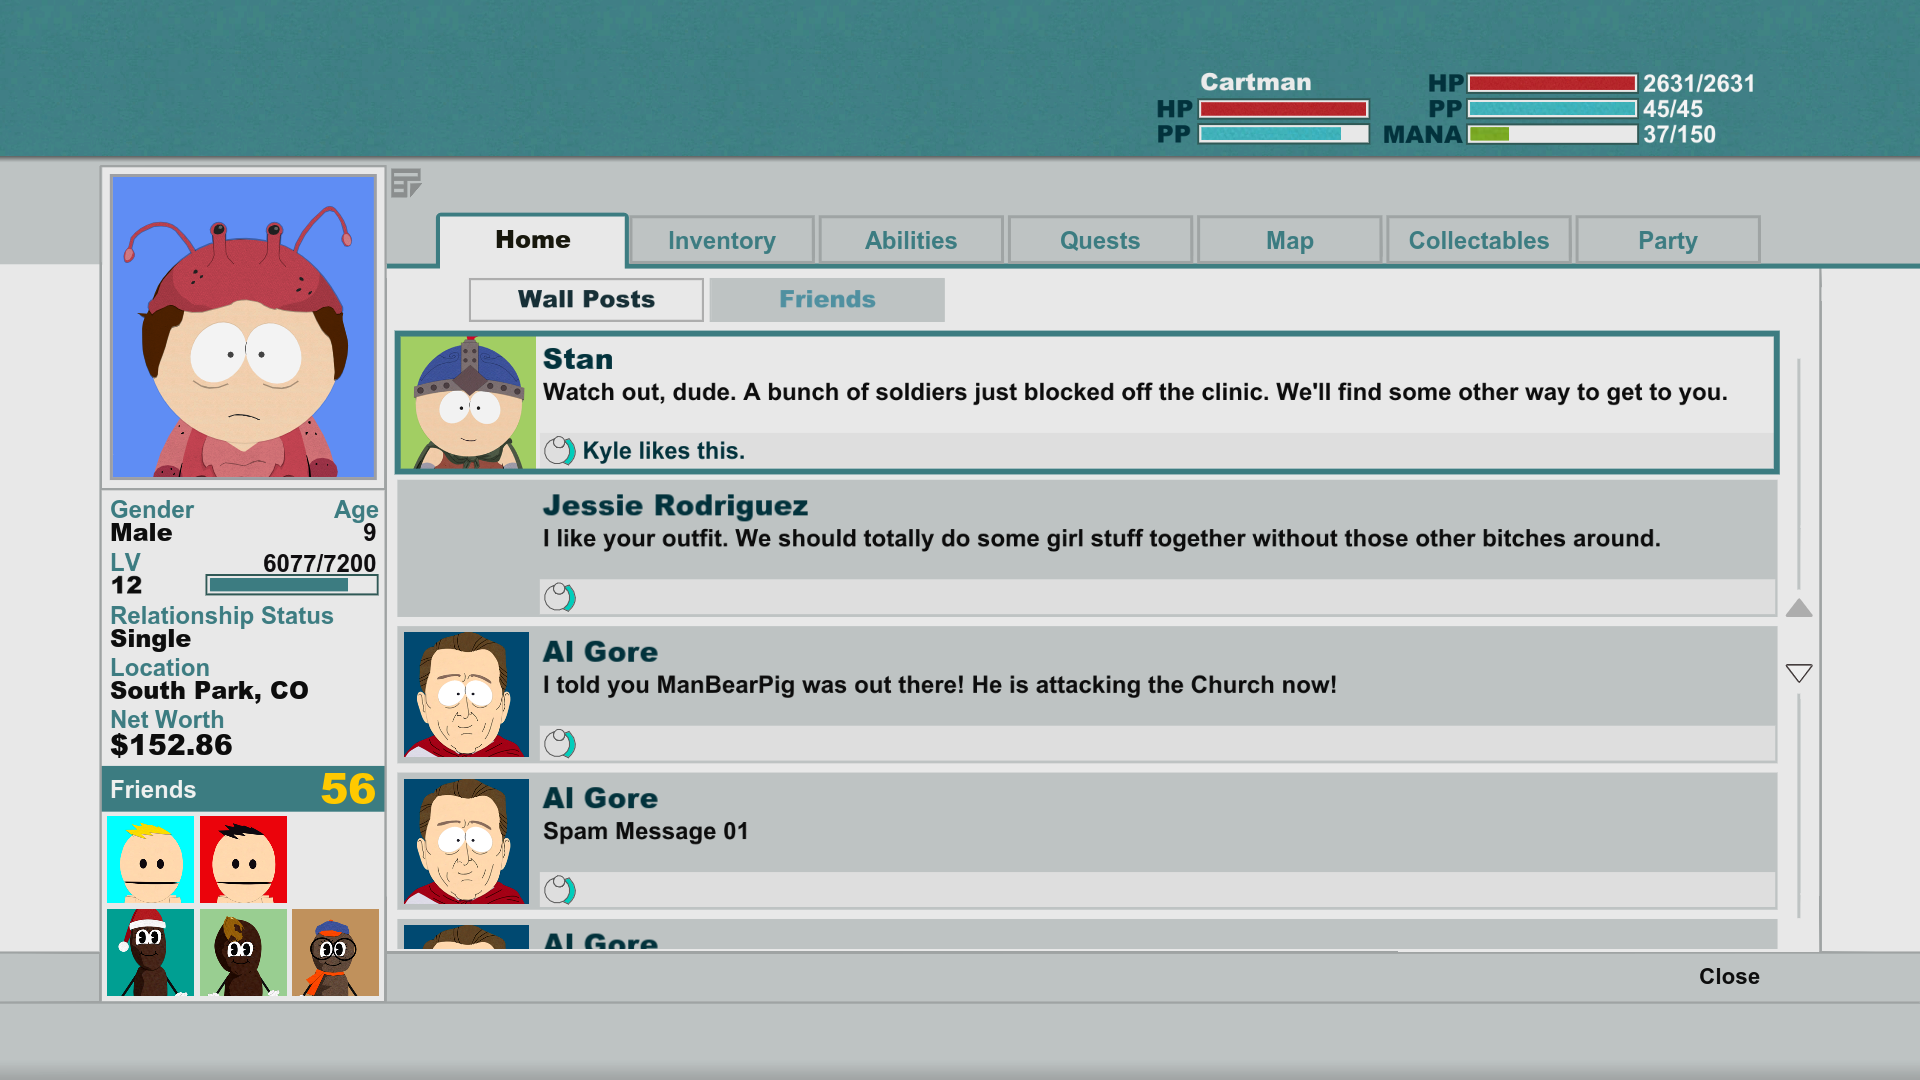View the Collectables tab
This screenshot has height=1080, width=1920.
(x=1478, y=241)
